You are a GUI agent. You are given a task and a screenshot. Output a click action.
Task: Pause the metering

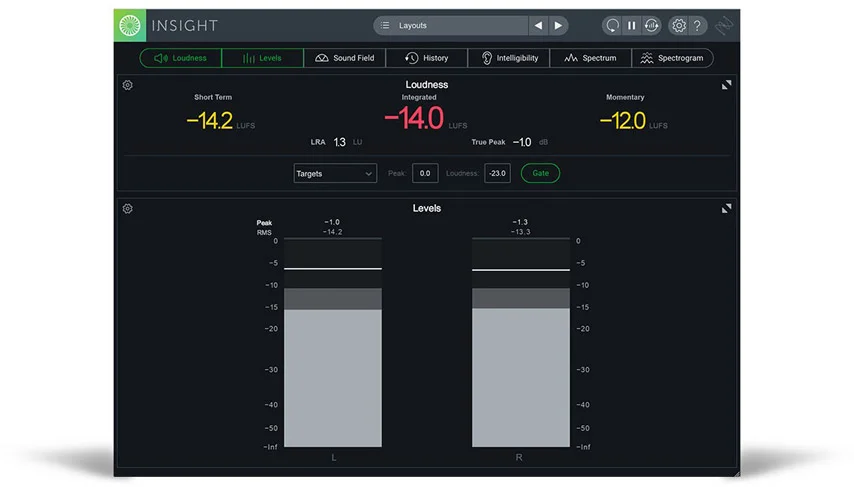632,25
